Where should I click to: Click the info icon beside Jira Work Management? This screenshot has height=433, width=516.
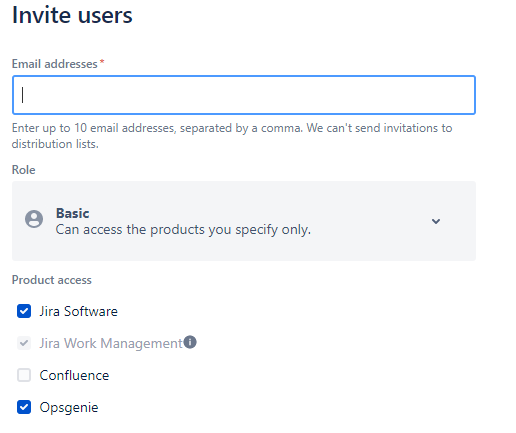point(190,342)
